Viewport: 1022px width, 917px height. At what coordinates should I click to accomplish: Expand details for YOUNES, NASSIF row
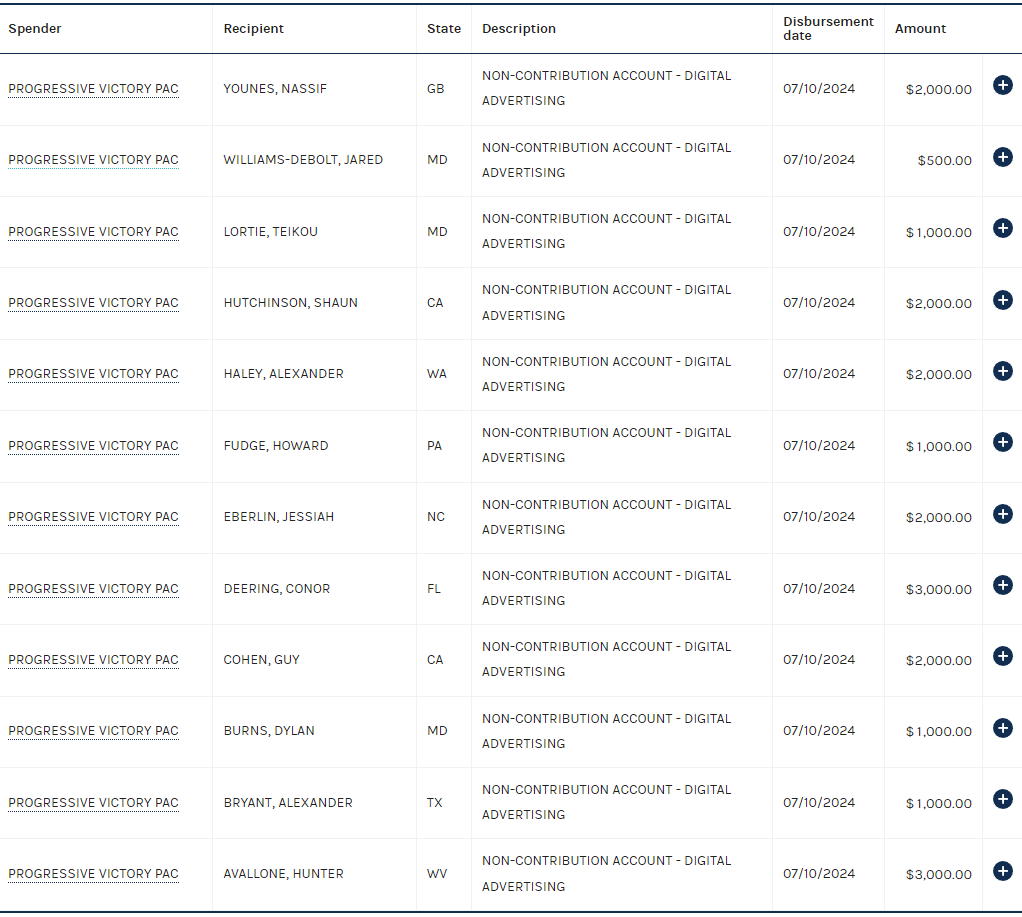(1002, 85)
